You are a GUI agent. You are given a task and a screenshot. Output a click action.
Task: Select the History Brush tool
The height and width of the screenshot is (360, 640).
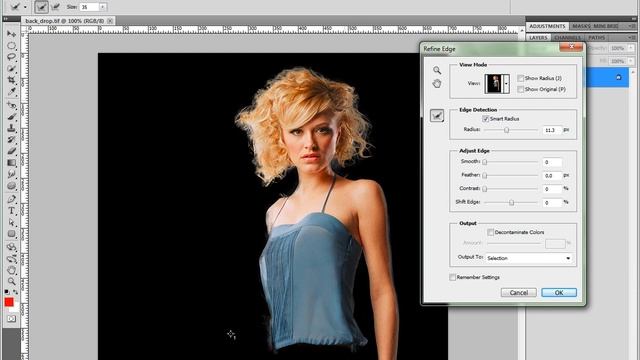pos(11,140)
